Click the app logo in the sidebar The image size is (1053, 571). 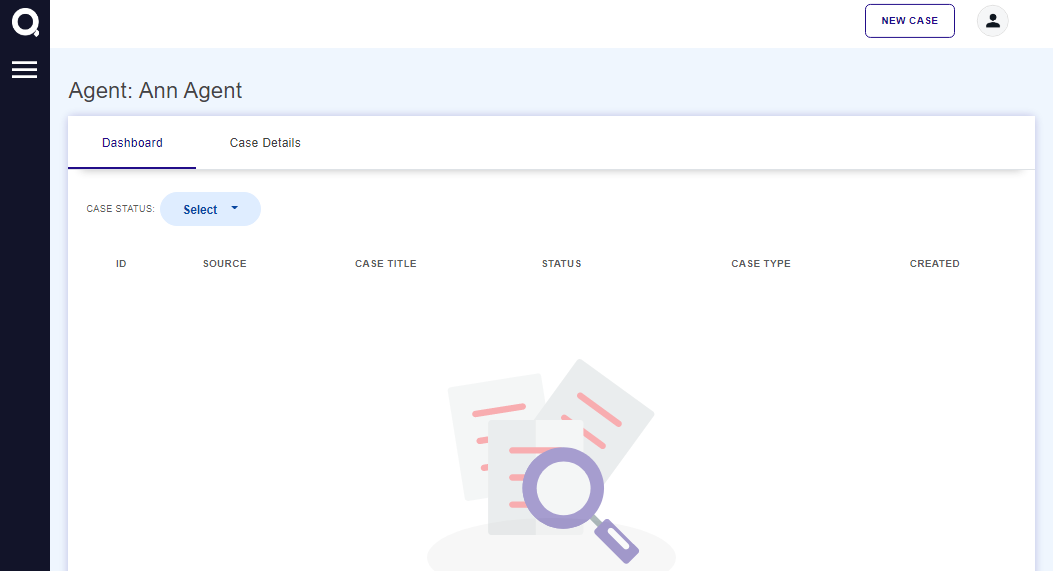25,22
